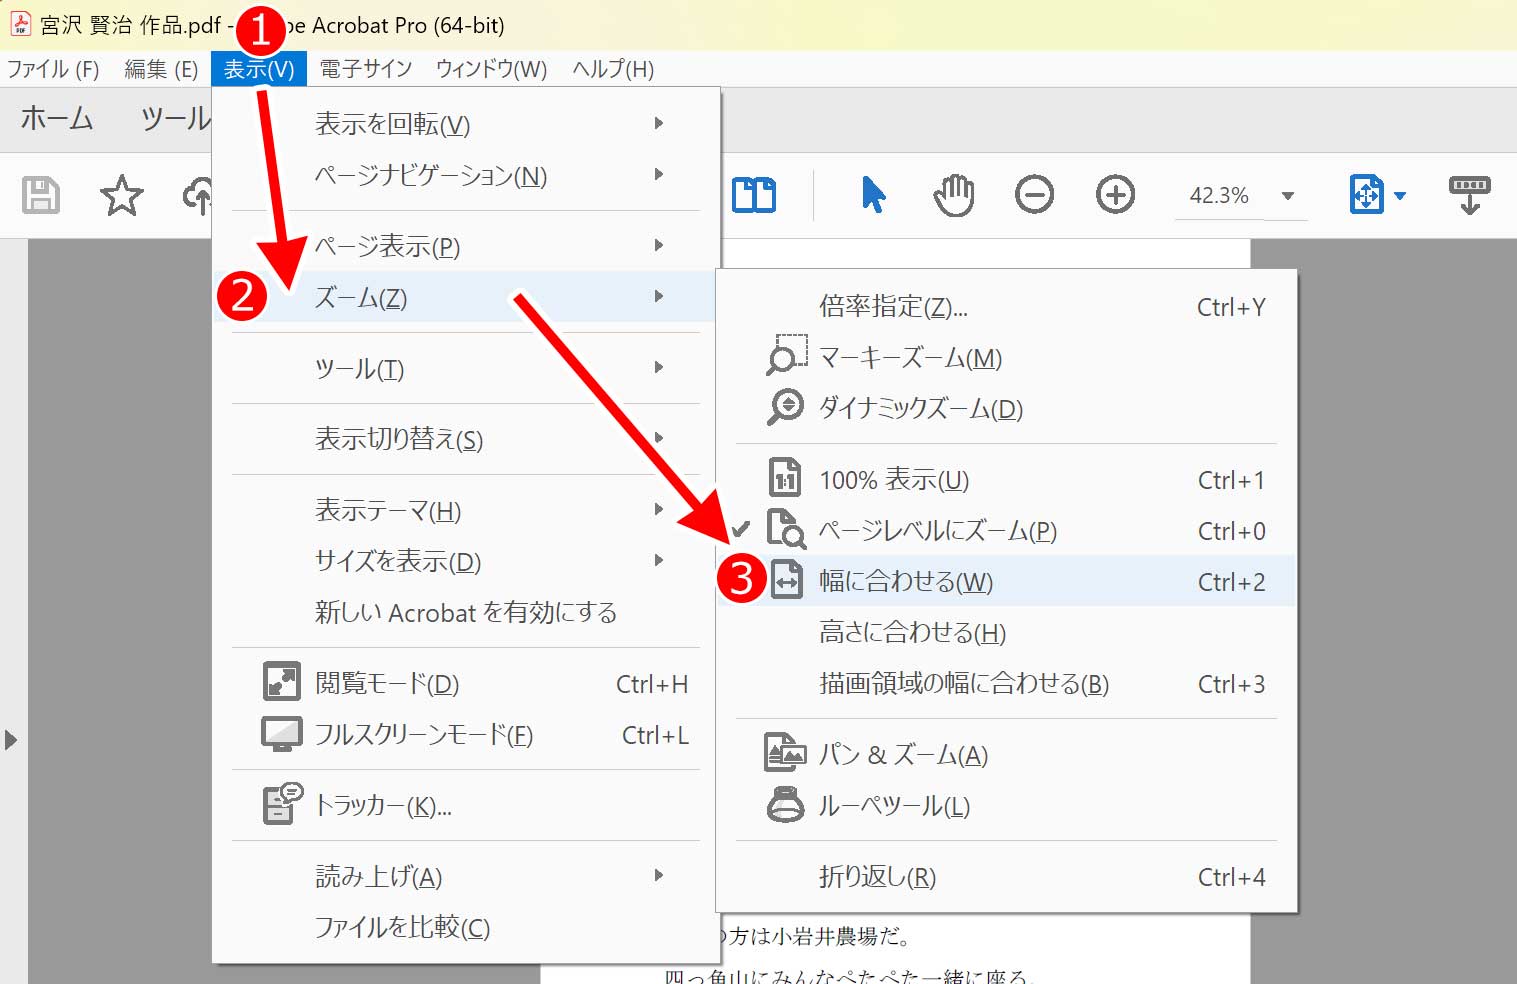The height and width of the screenshot is (984, 1517).
Task: Select 折り返し(R) reflow entry
Action: click(1006, 876)
